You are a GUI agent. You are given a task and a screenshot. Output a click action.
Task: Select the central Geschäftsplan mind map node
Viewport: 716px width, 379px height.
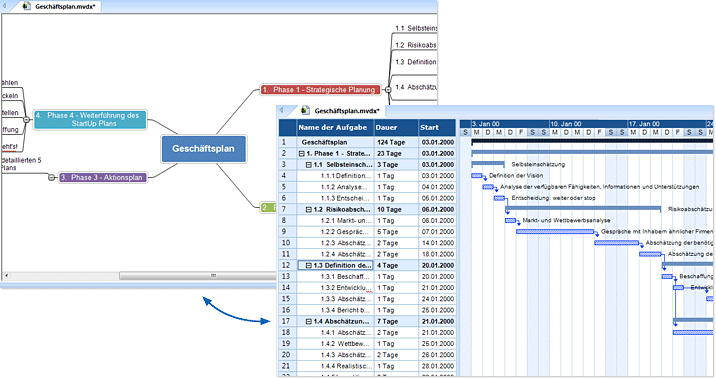tap(203, 148)
